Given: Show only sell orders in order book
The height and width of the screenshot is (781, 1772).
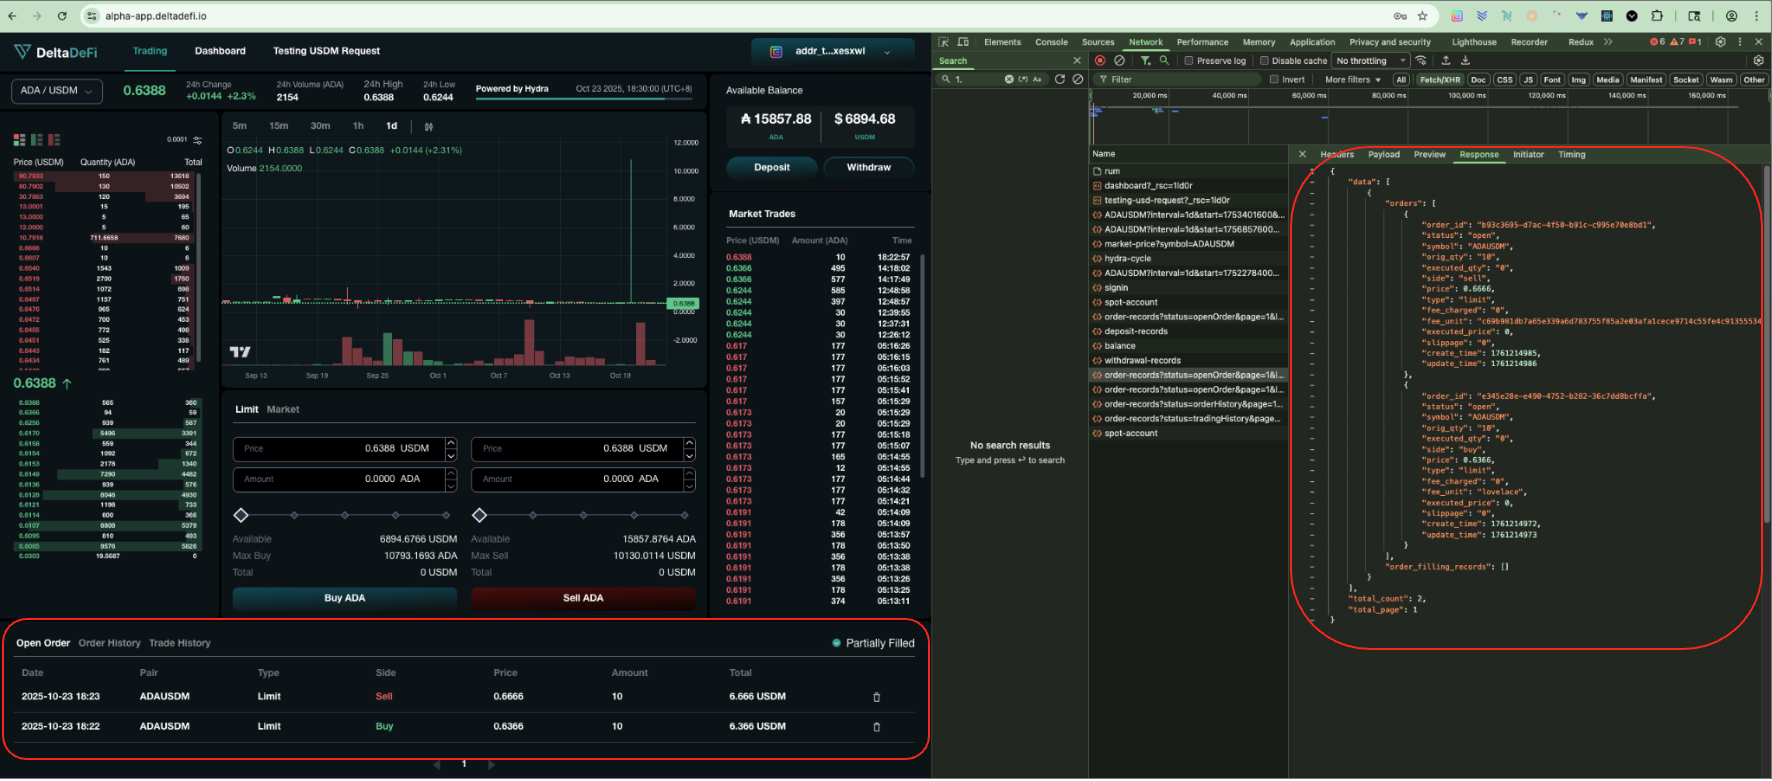Looking at the screenshot, I should coord(54,140).
